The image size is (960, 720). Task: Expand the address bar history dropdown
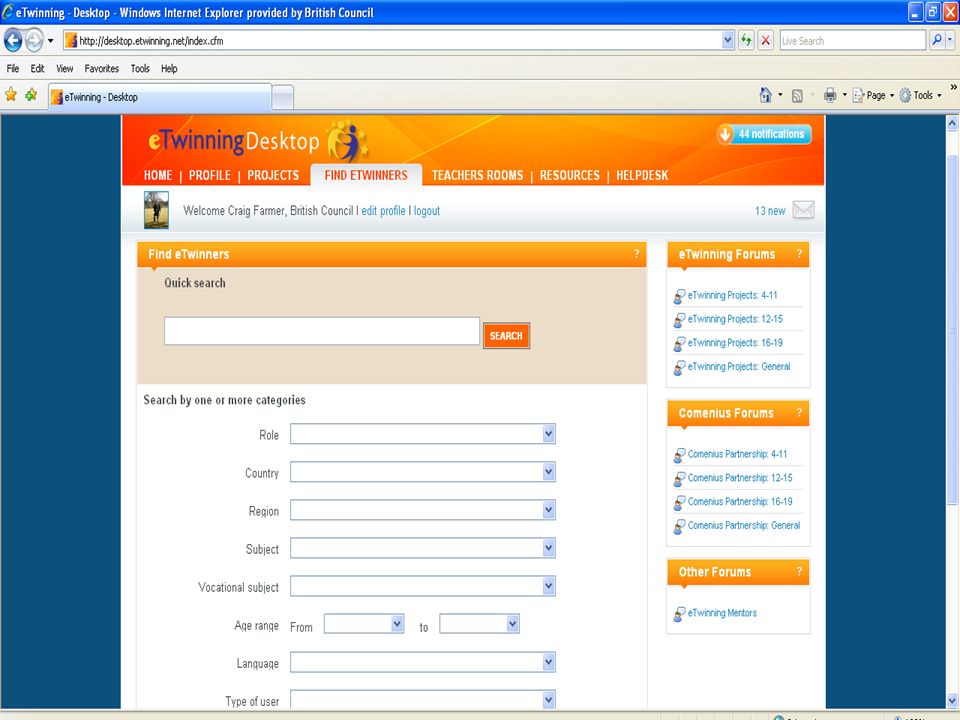tap(727, 41)
